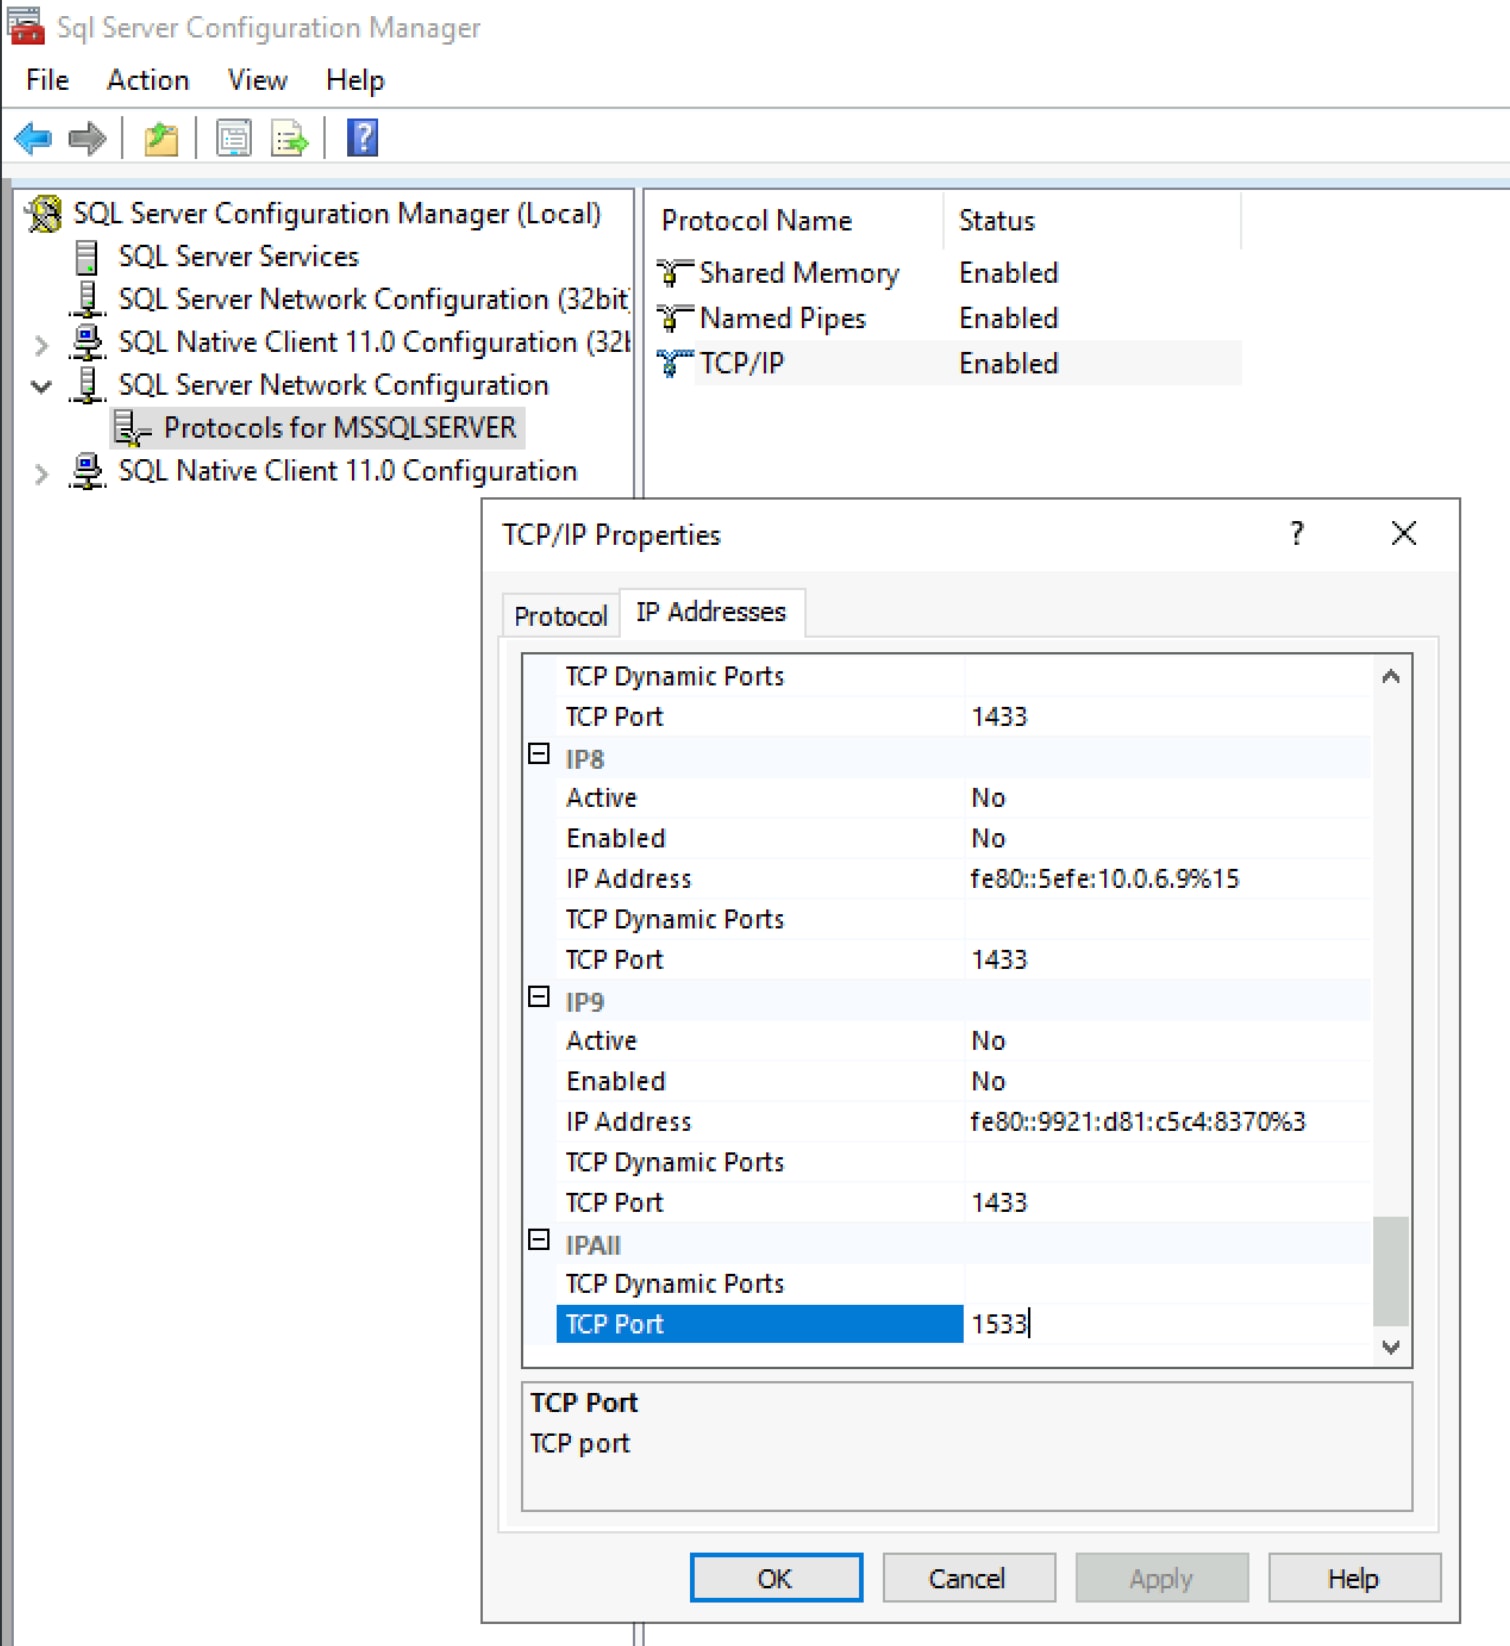Expand the bottom SQL Native Client 11.0 Configuration node
Viewport: 1510px width, 1646px height.
[41, 474]
